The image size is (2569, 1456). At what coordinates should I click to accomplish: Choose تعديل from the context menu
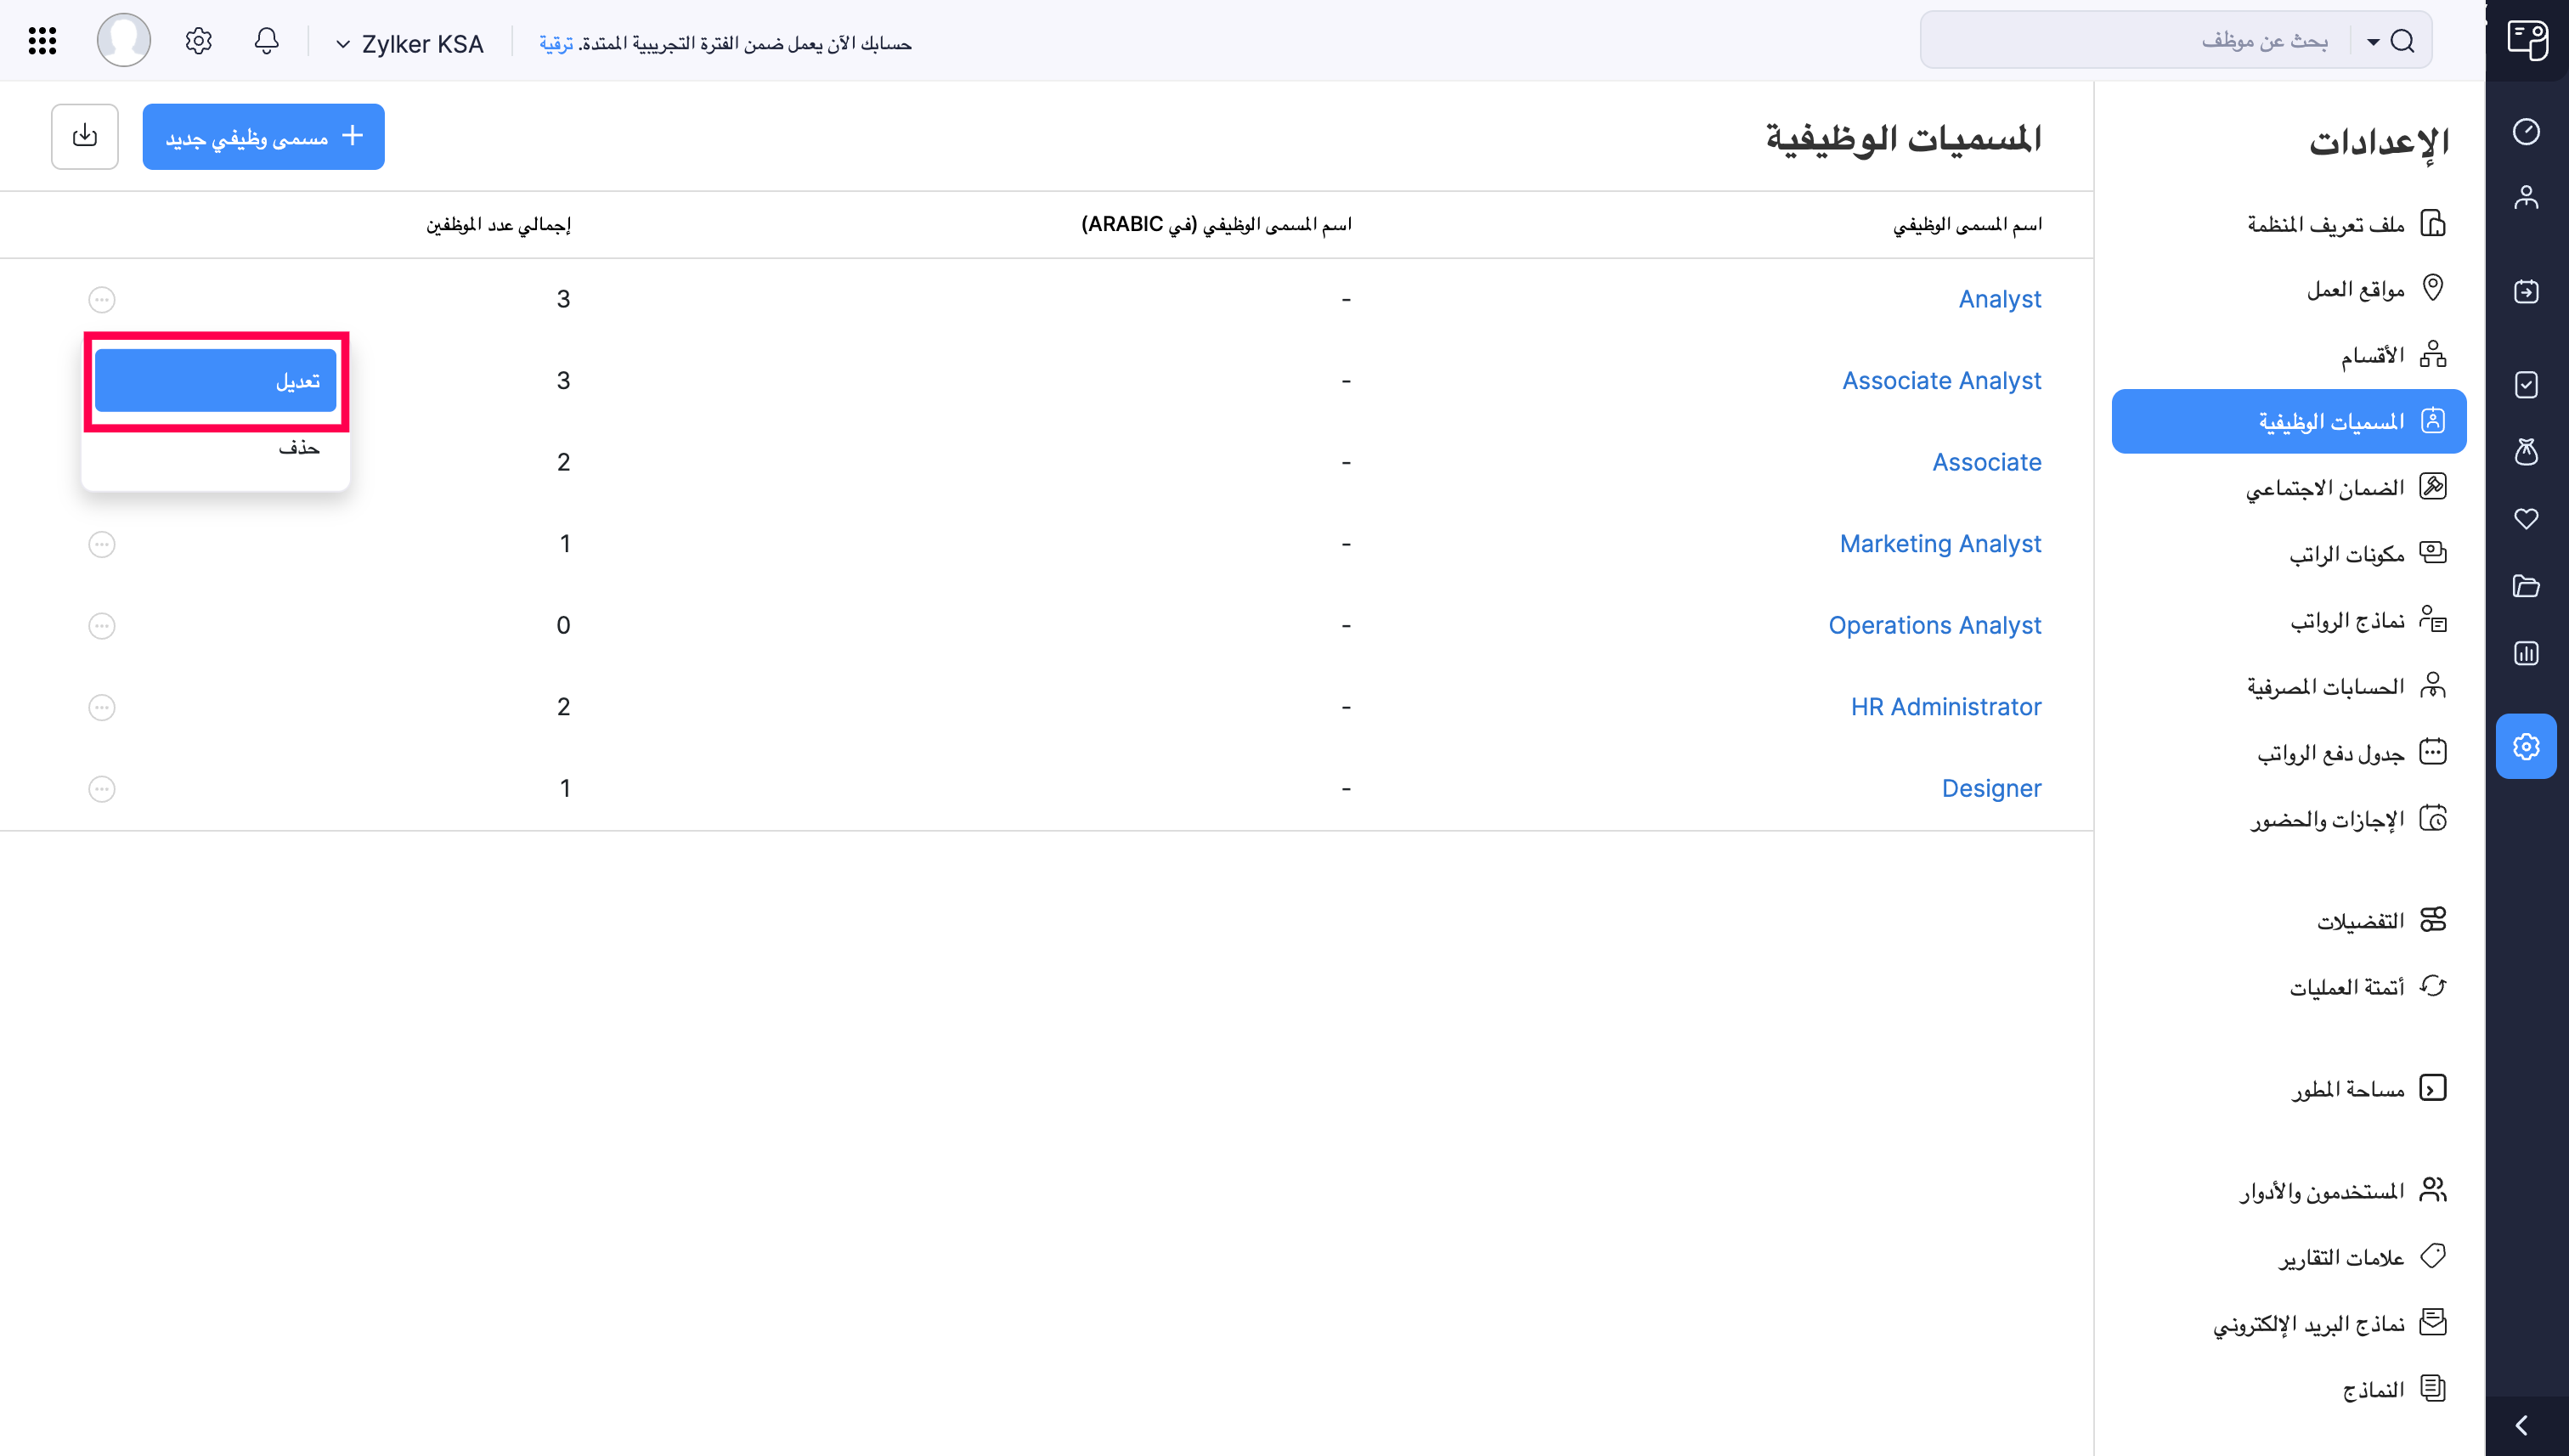point(215,380)
